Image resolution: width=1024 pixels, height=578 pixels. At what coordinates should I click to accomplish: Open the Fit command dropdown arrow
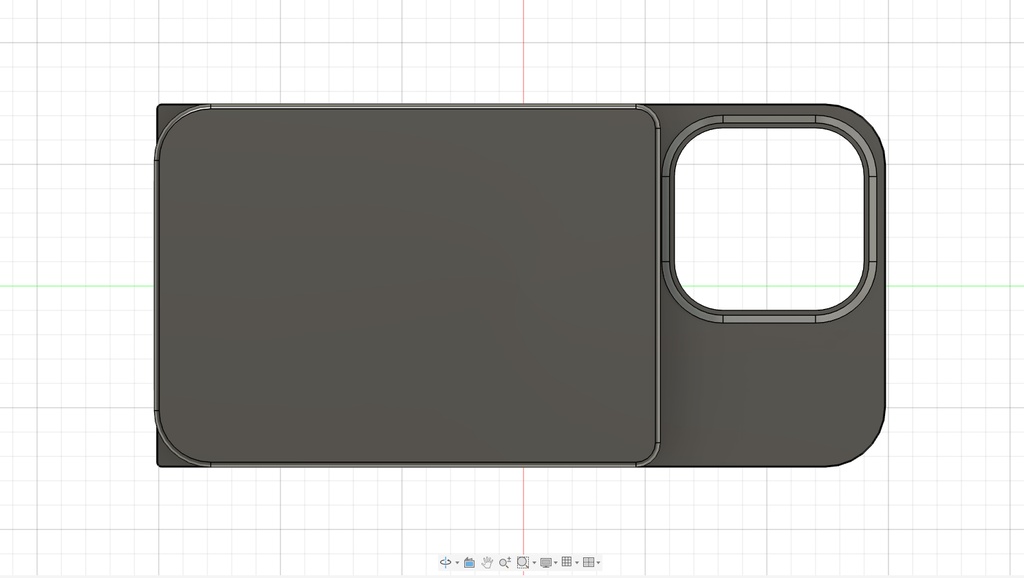click(x=534, y=562)
